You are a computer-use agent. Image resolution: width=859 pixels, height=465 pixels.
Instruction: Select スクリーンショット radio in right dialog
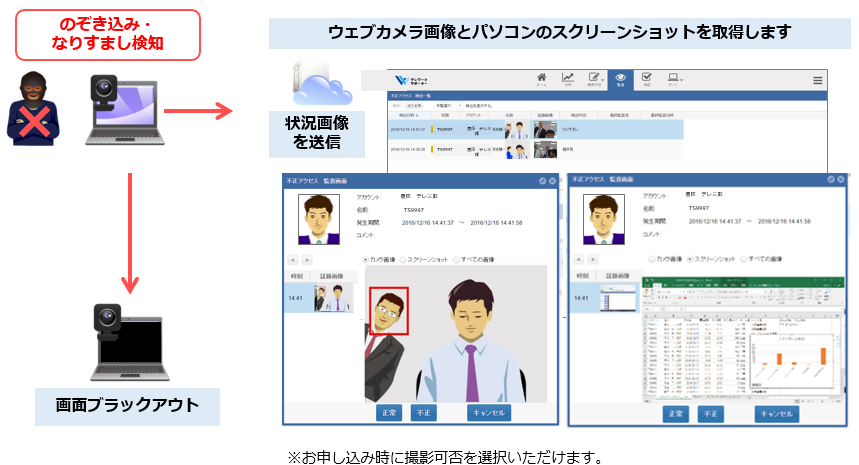point(691,258)
